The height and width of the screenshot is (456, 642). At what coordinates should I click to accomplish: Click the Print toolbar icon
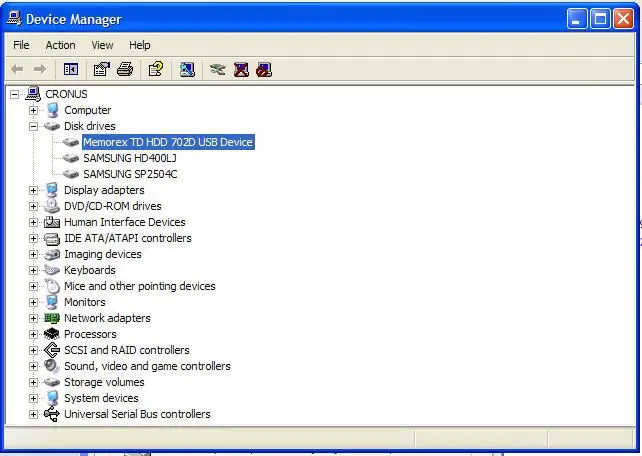coord(125,69)
